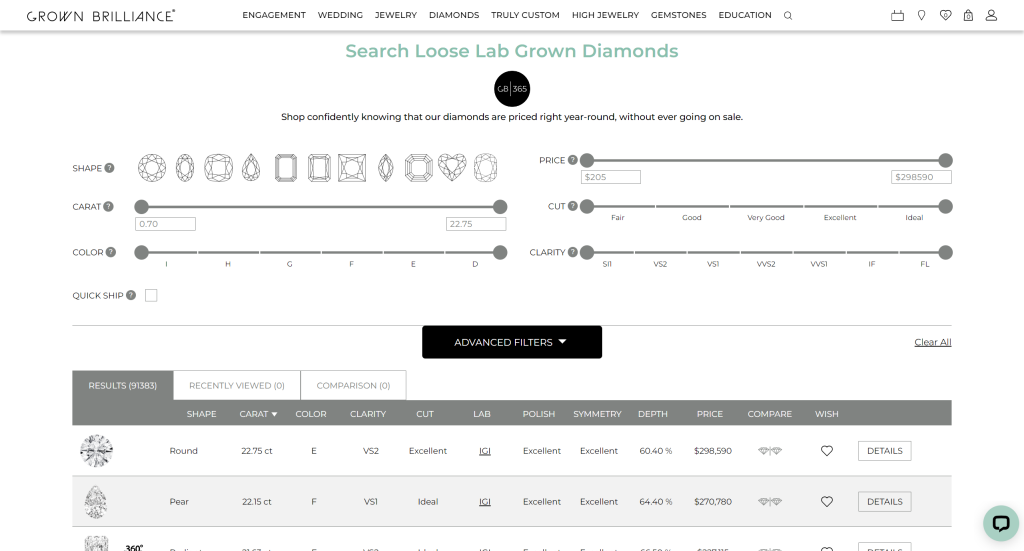Select the Asscher octagonal shape icon

tap(419, 168)
